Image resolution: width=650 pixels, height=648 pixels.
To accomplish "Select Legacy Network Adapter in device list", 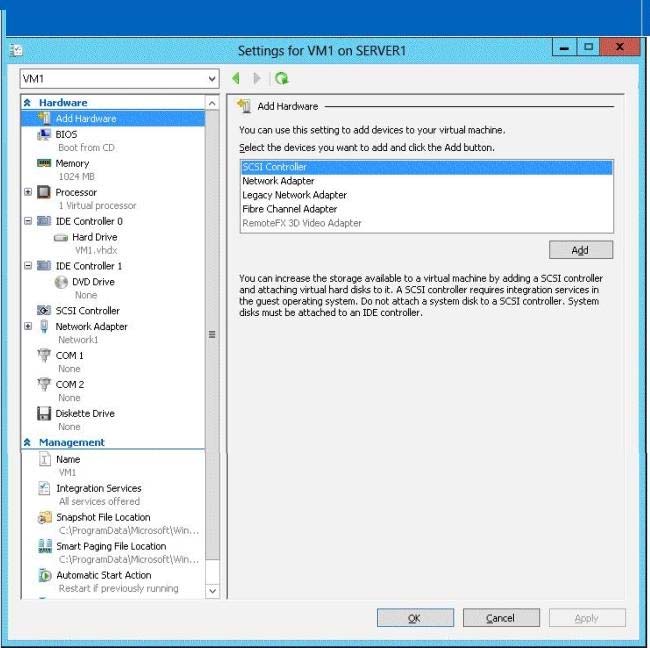I will [x=294, y=195].
